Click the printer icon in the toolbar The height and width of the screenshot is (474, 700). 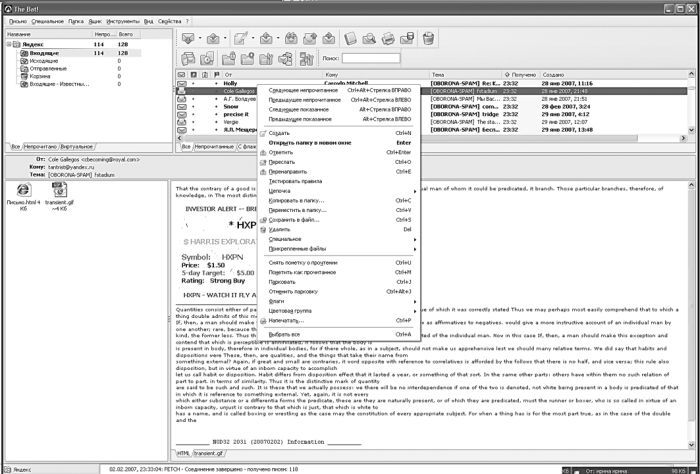point(388,38)
